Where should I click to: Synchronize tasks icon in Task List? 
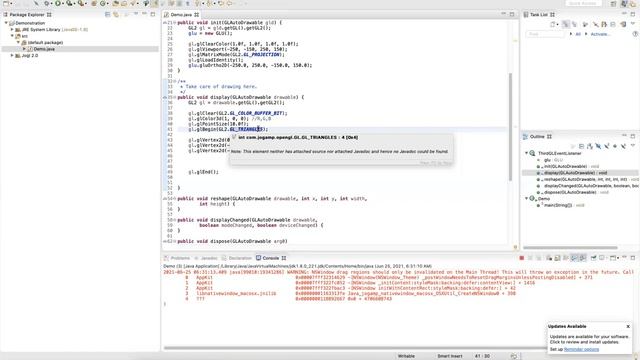click(x=623, y=24)
